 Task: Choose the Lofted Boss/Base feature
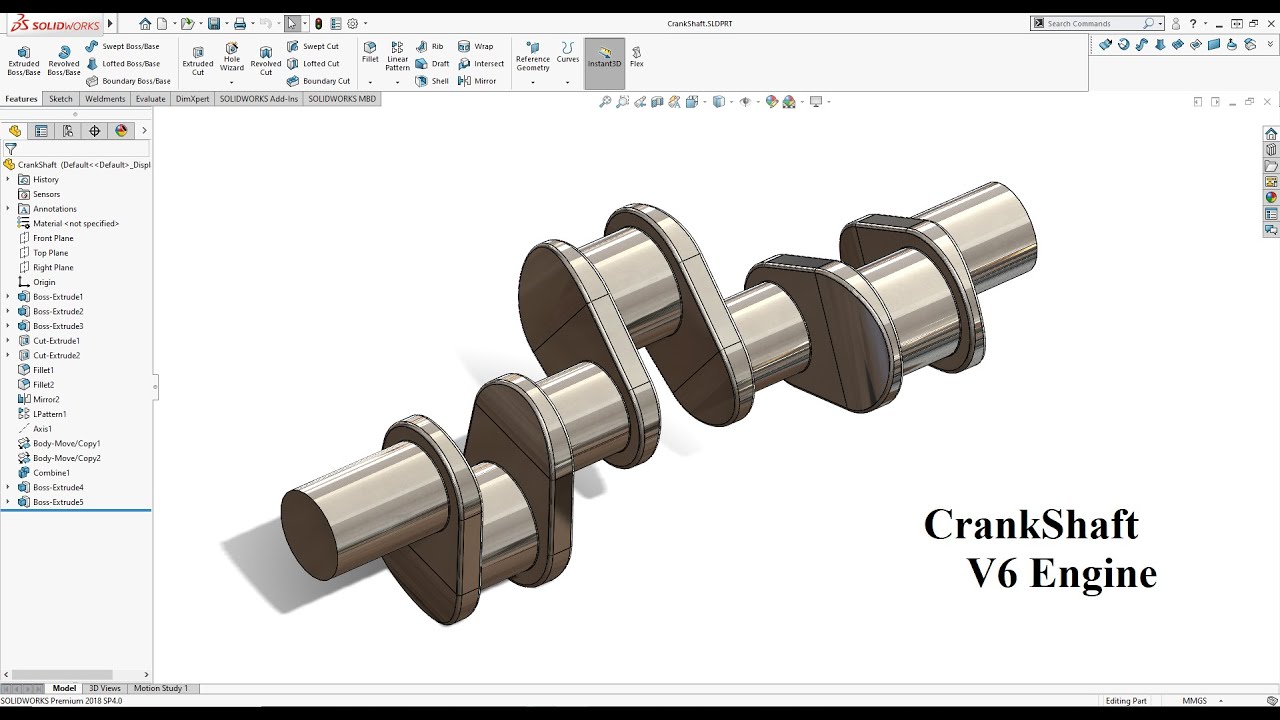click(123, 63)
